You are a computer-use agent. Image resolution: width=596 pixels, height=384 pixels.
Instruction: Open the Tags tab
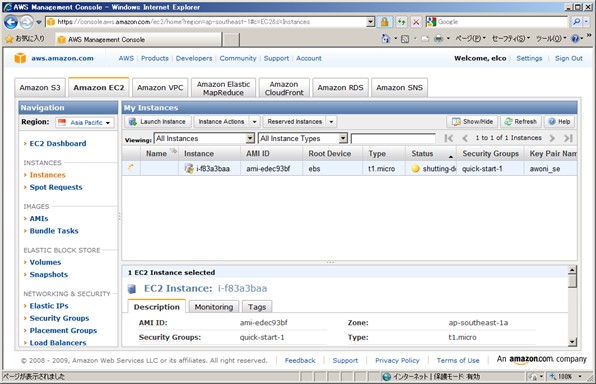257,307
